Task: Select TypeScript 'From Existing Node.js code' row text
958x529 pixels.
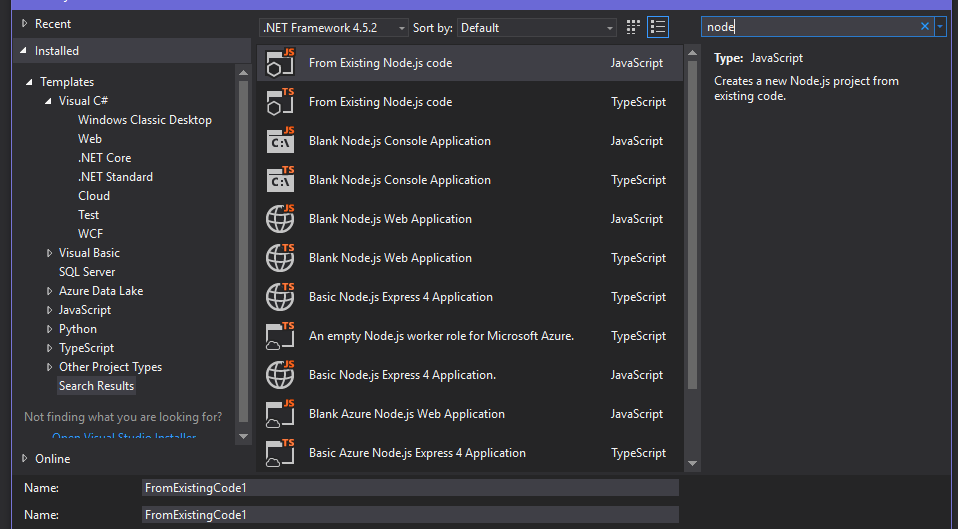Action: [x=381, y=102]
